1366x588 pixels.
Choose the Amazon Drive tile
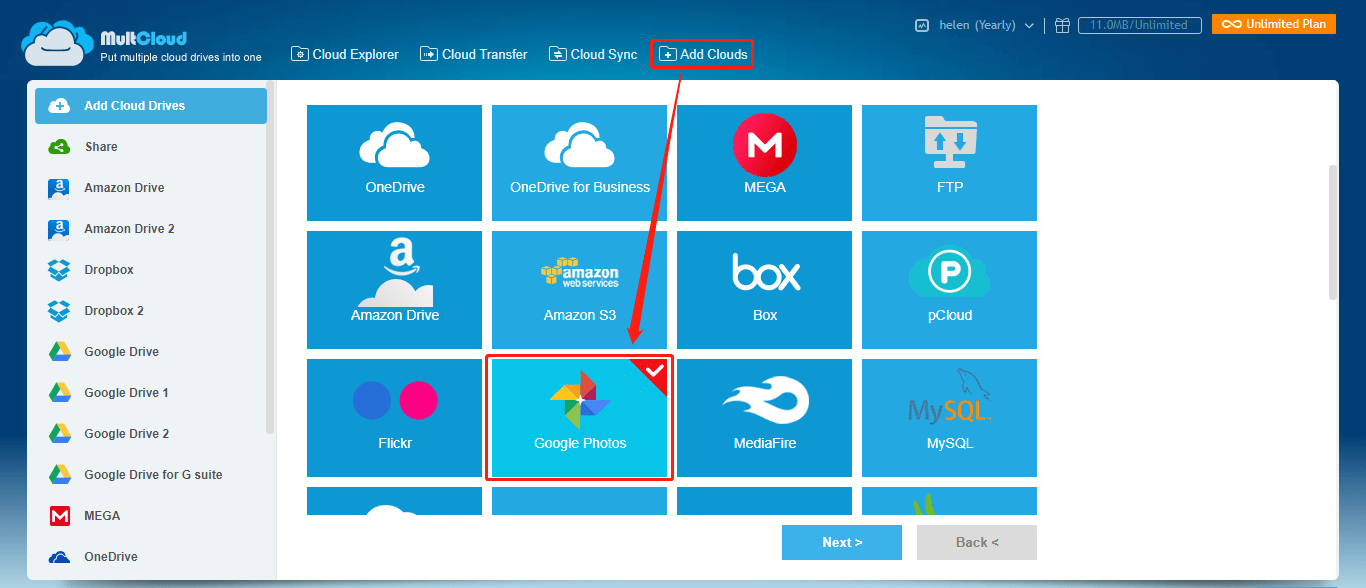[x=394, y=290]
